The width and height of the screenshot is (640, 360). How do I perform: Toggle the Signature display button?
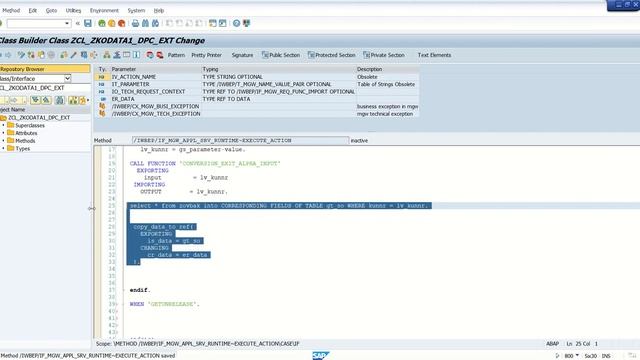click(x=242, y=55)
